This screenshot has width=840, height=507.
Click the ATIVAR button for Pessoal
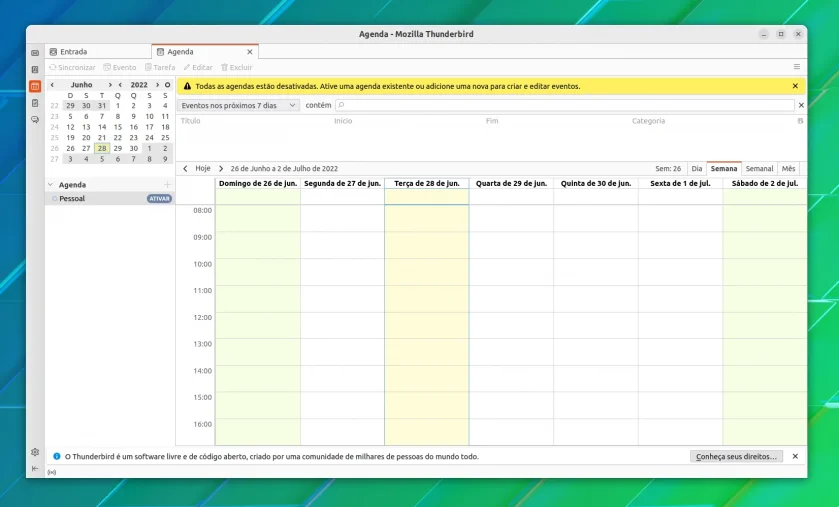pos(159,198)
